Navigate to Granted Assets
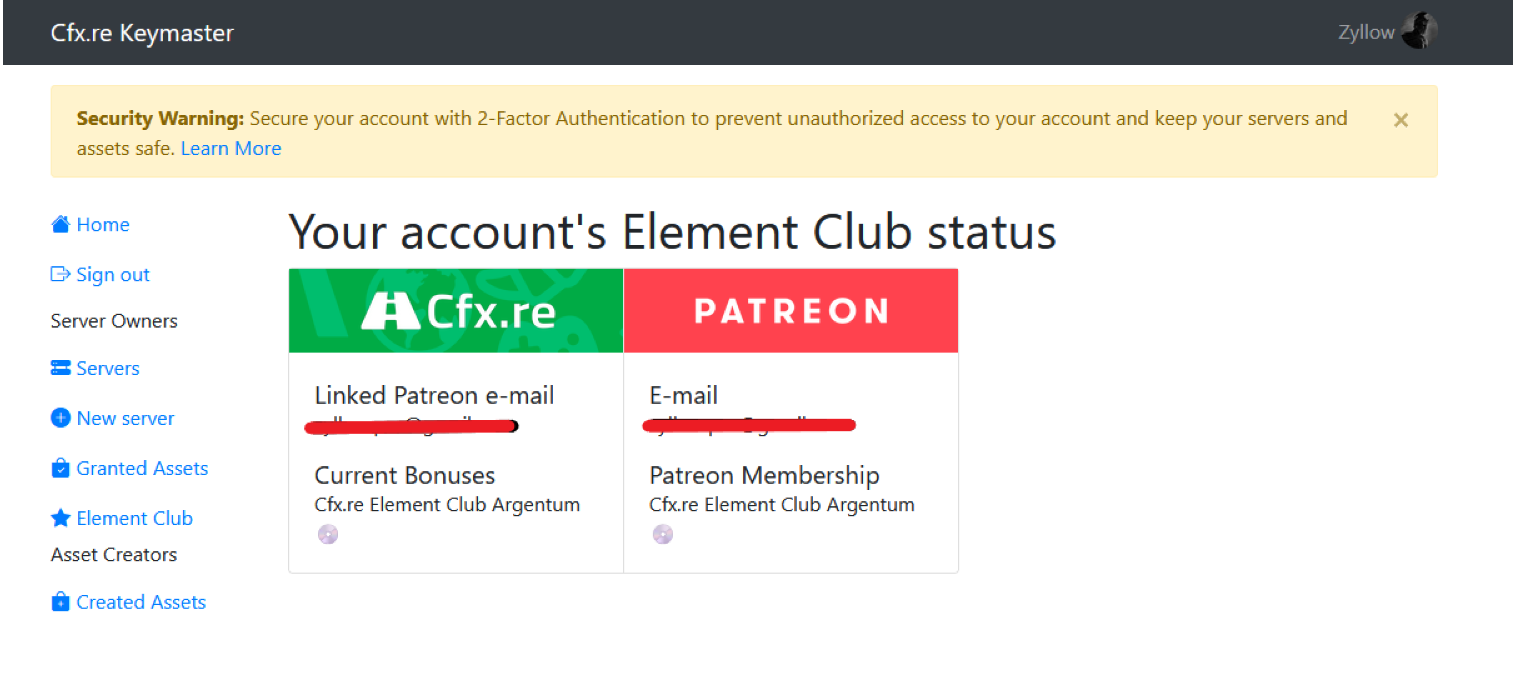The width and height of the screenshot is (1513, 688). click(142, 468)
